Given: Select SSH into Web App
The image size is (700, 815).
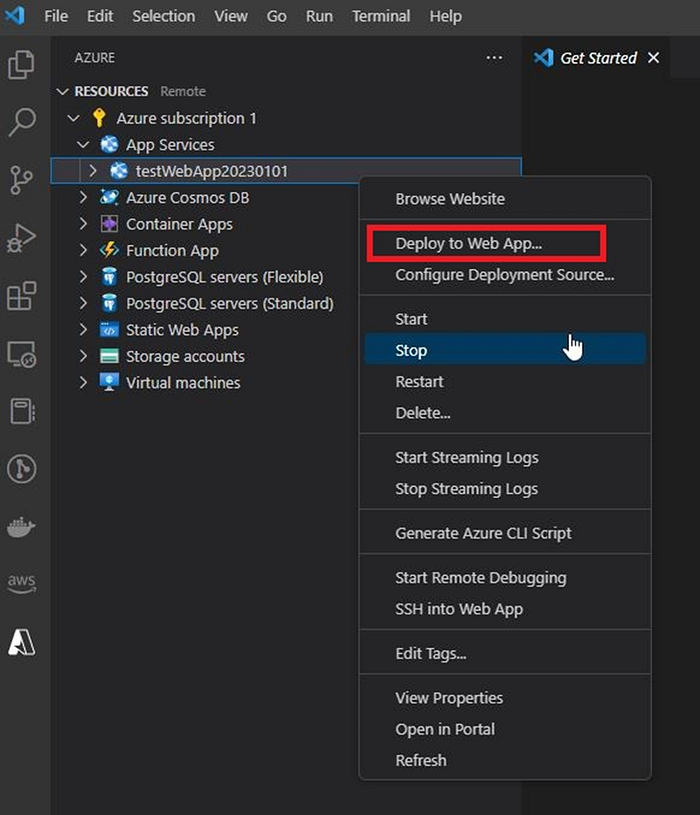Looking at the screenshot, I should point(505,609).
